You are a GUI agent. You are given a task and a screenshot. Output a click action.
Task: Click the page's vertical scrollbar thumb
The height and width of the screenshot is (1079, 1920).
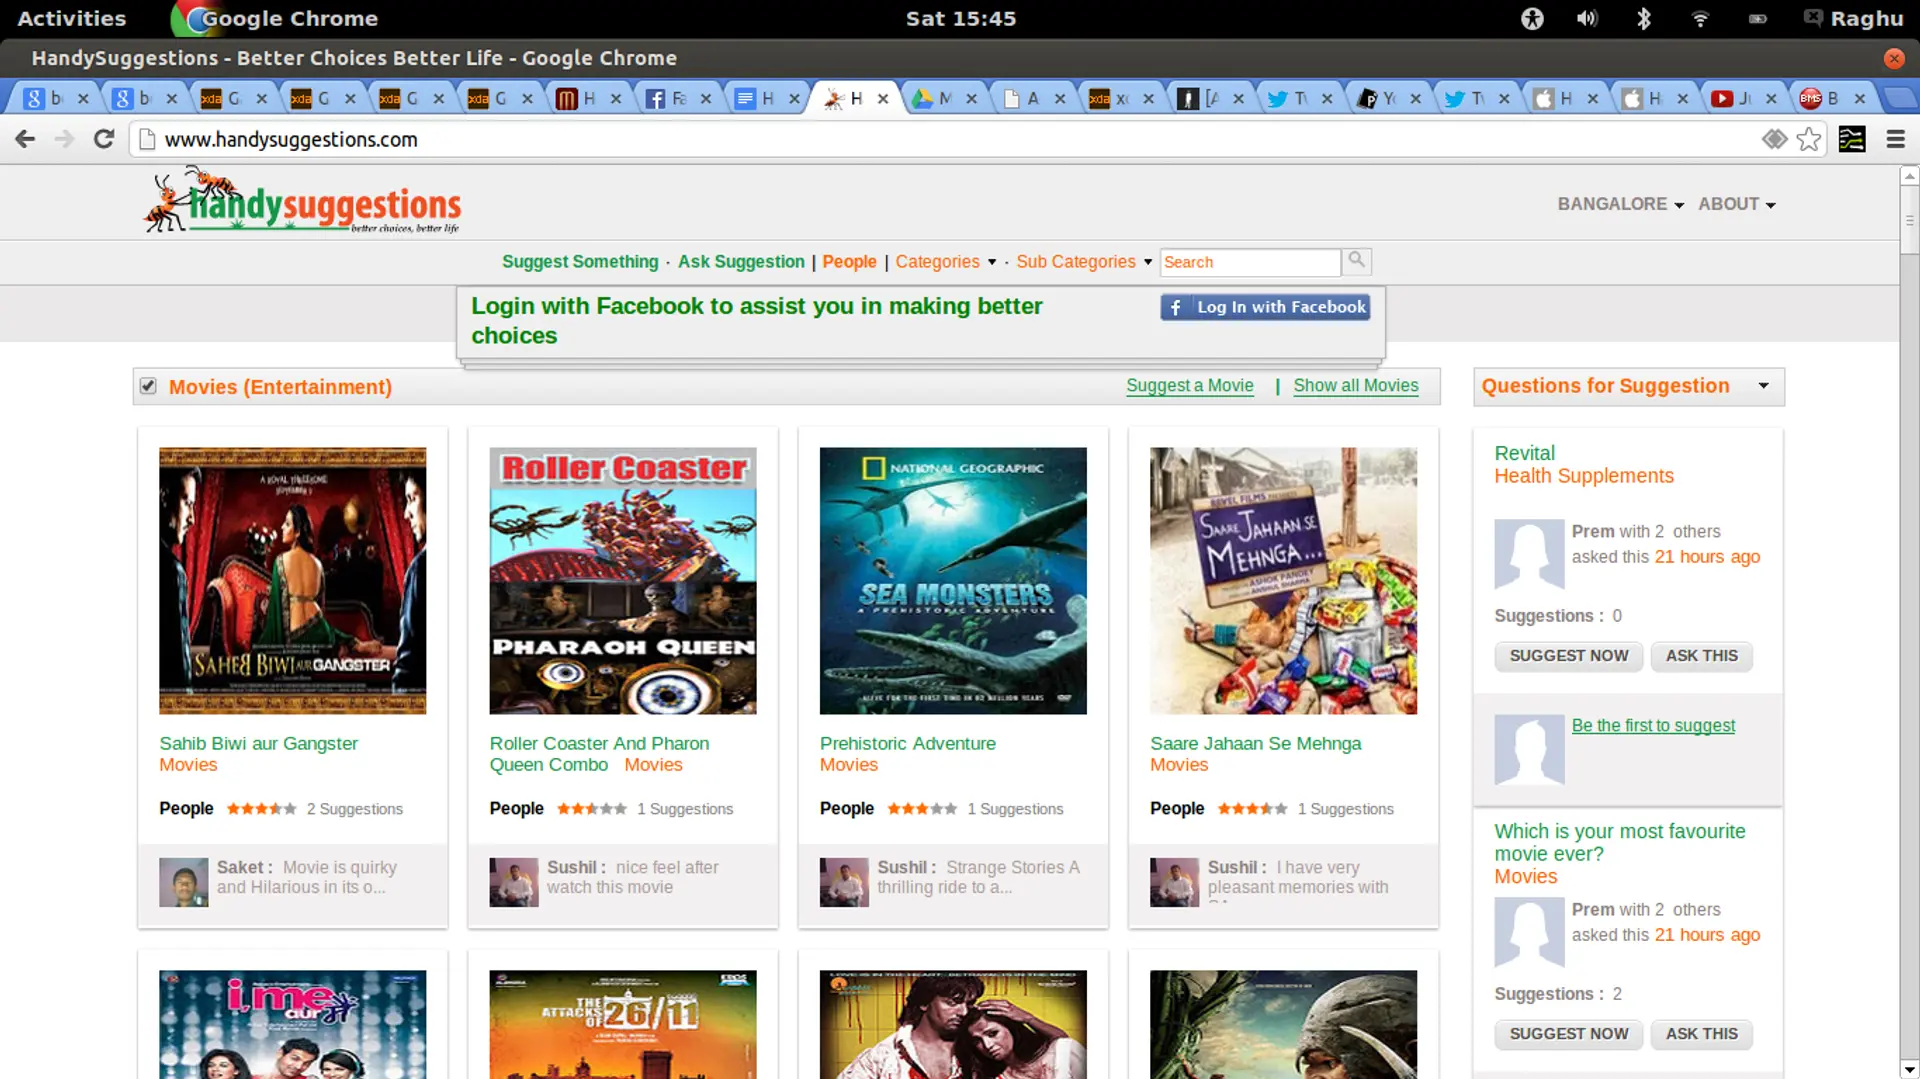click(x=1909, y=218)
